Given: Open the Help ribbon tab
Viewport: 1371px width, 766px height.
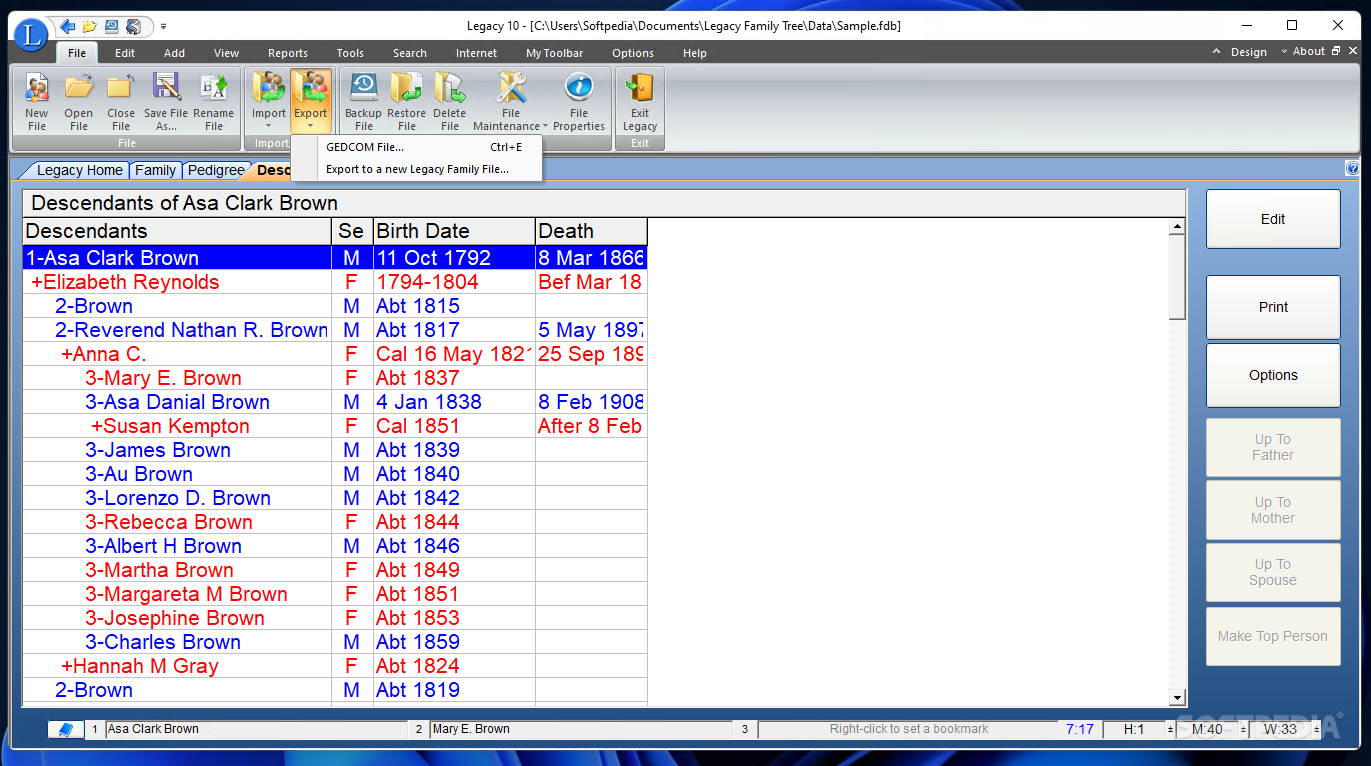Looking at the screenshot, I should (695, 53).
